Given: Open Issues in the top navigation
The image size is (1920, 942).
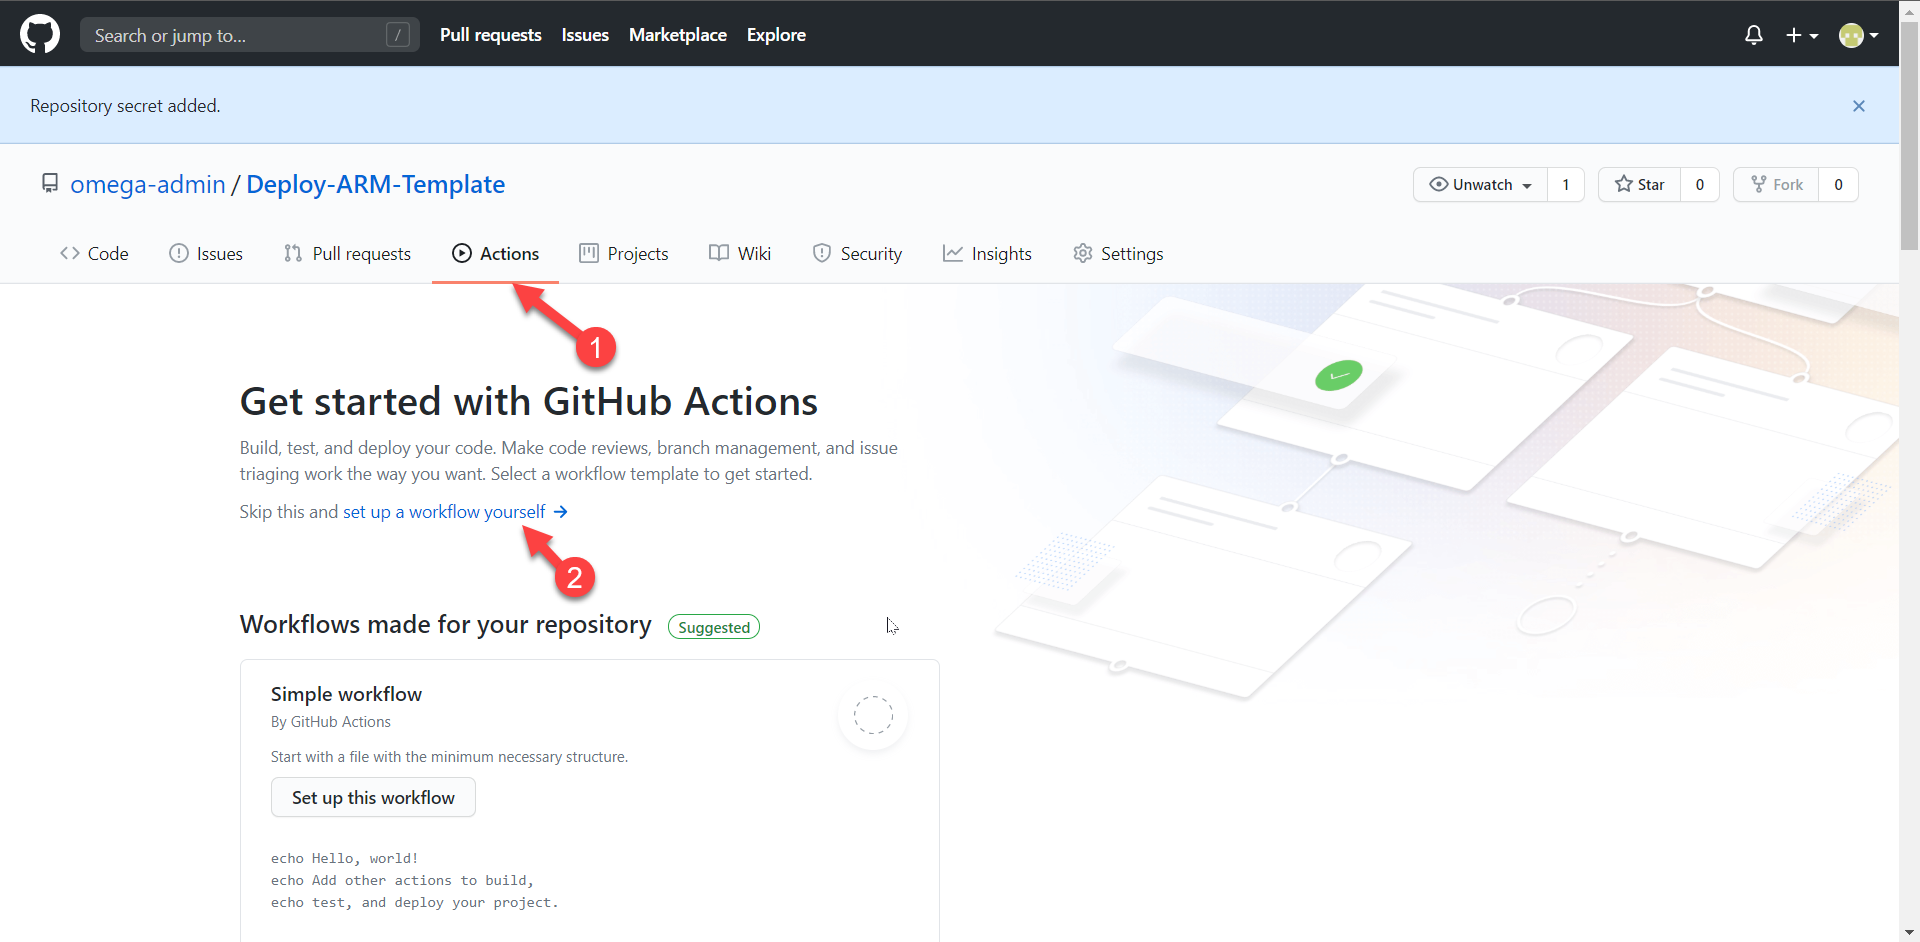Looking at the screenshot, I should click(585, 35).
